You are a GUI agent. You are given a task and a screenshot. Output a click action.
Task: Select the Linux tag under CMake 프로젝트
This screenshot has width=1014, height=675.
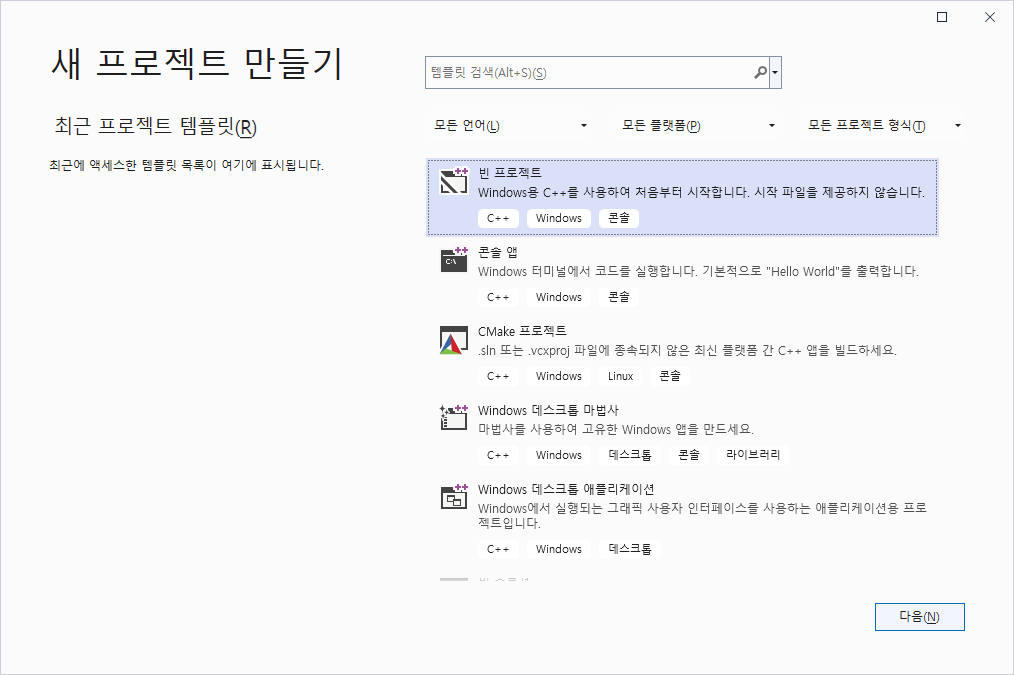coord(620,375)
